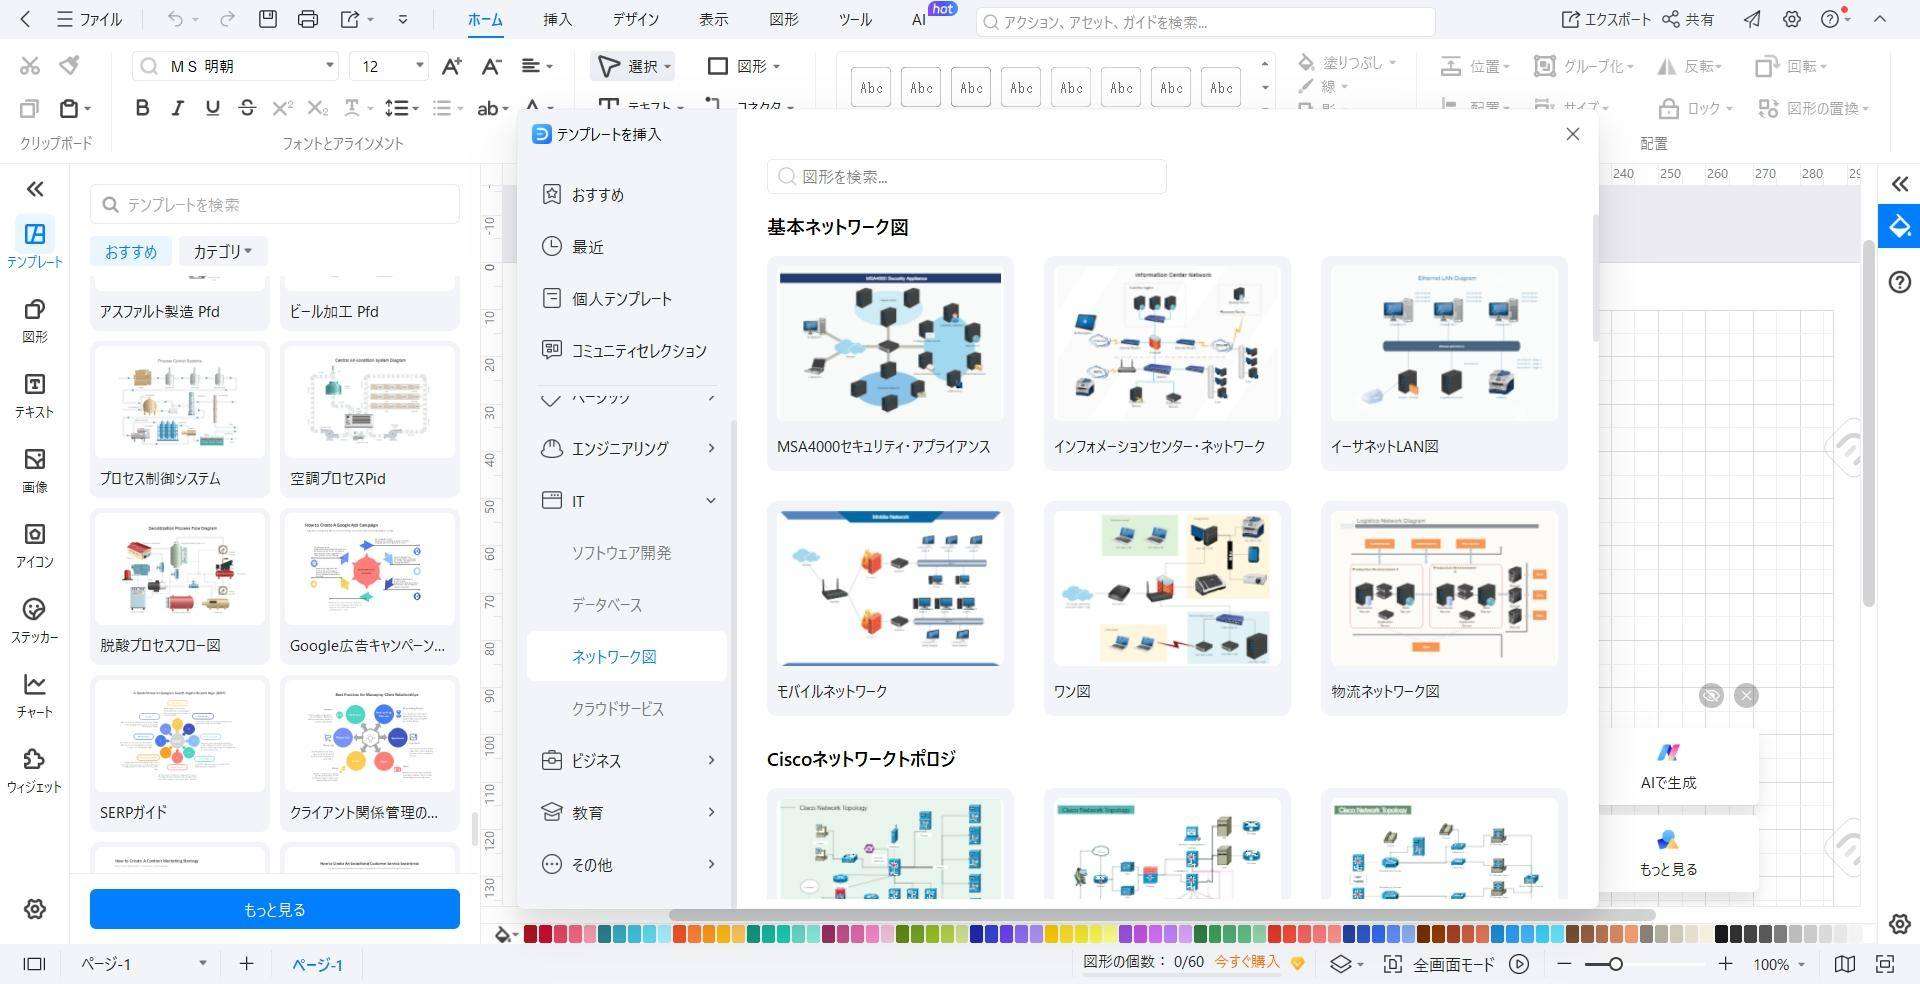The height and width of the screenshot is (984, 1920).
Task: Click the もっと見る button below templates
Action: click(274, 909)
